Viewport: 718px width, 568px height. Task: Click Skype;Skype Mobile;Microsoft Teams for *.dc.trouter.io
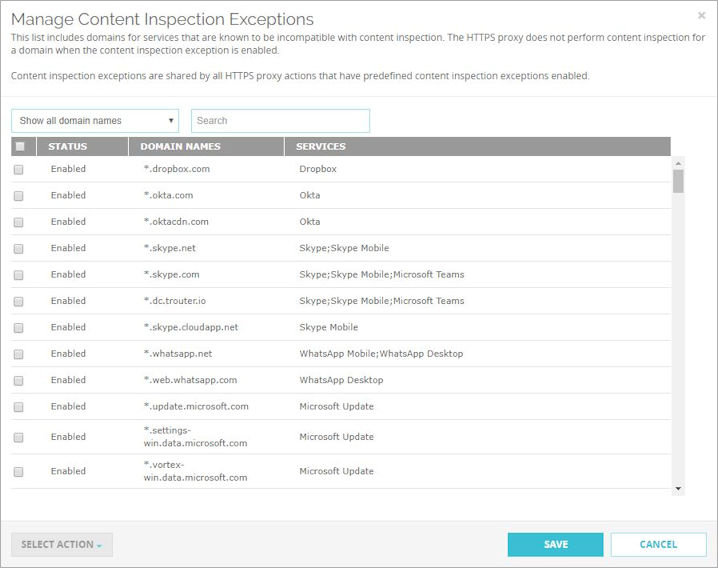(x=381, y=301)
